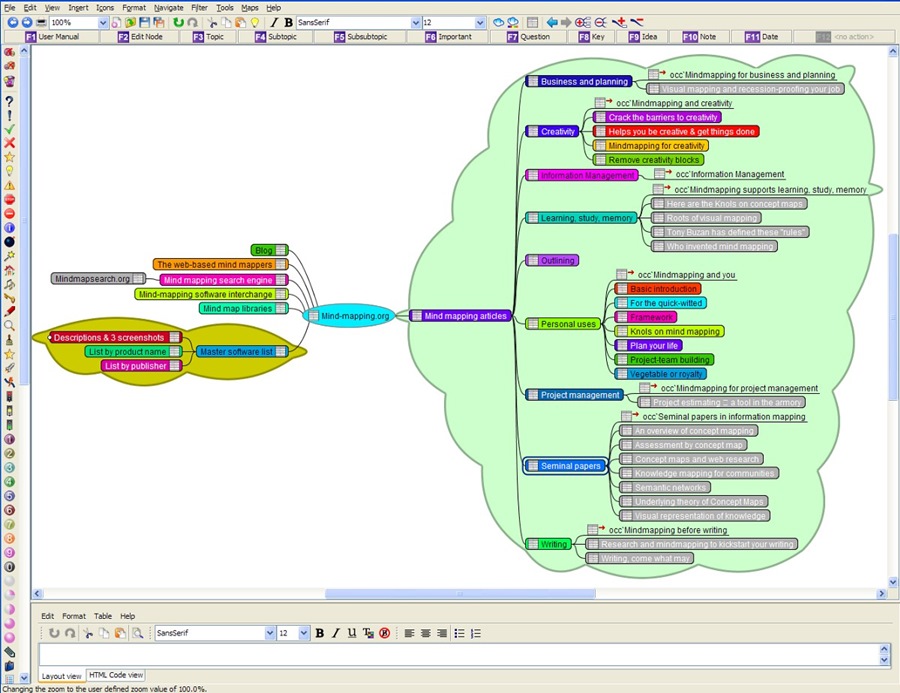Click the F9 Idea button

point(643,37)
